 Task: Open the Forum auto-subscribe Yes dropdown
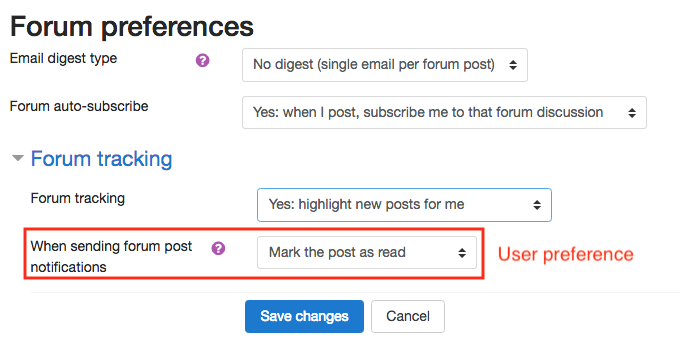tap(444, 113)
